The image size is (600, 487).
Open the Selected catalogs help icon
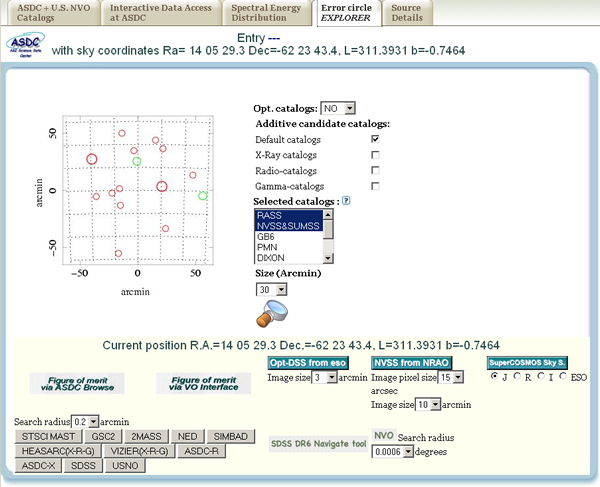click(346, 201)
